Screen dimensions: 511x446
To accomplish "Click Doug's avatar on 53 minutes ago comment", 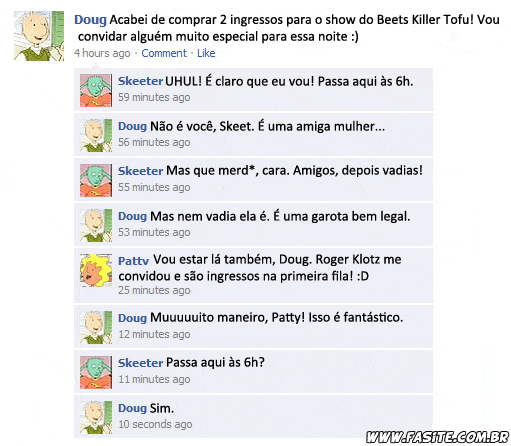I will pyautogui.click(x=96, y=226).
